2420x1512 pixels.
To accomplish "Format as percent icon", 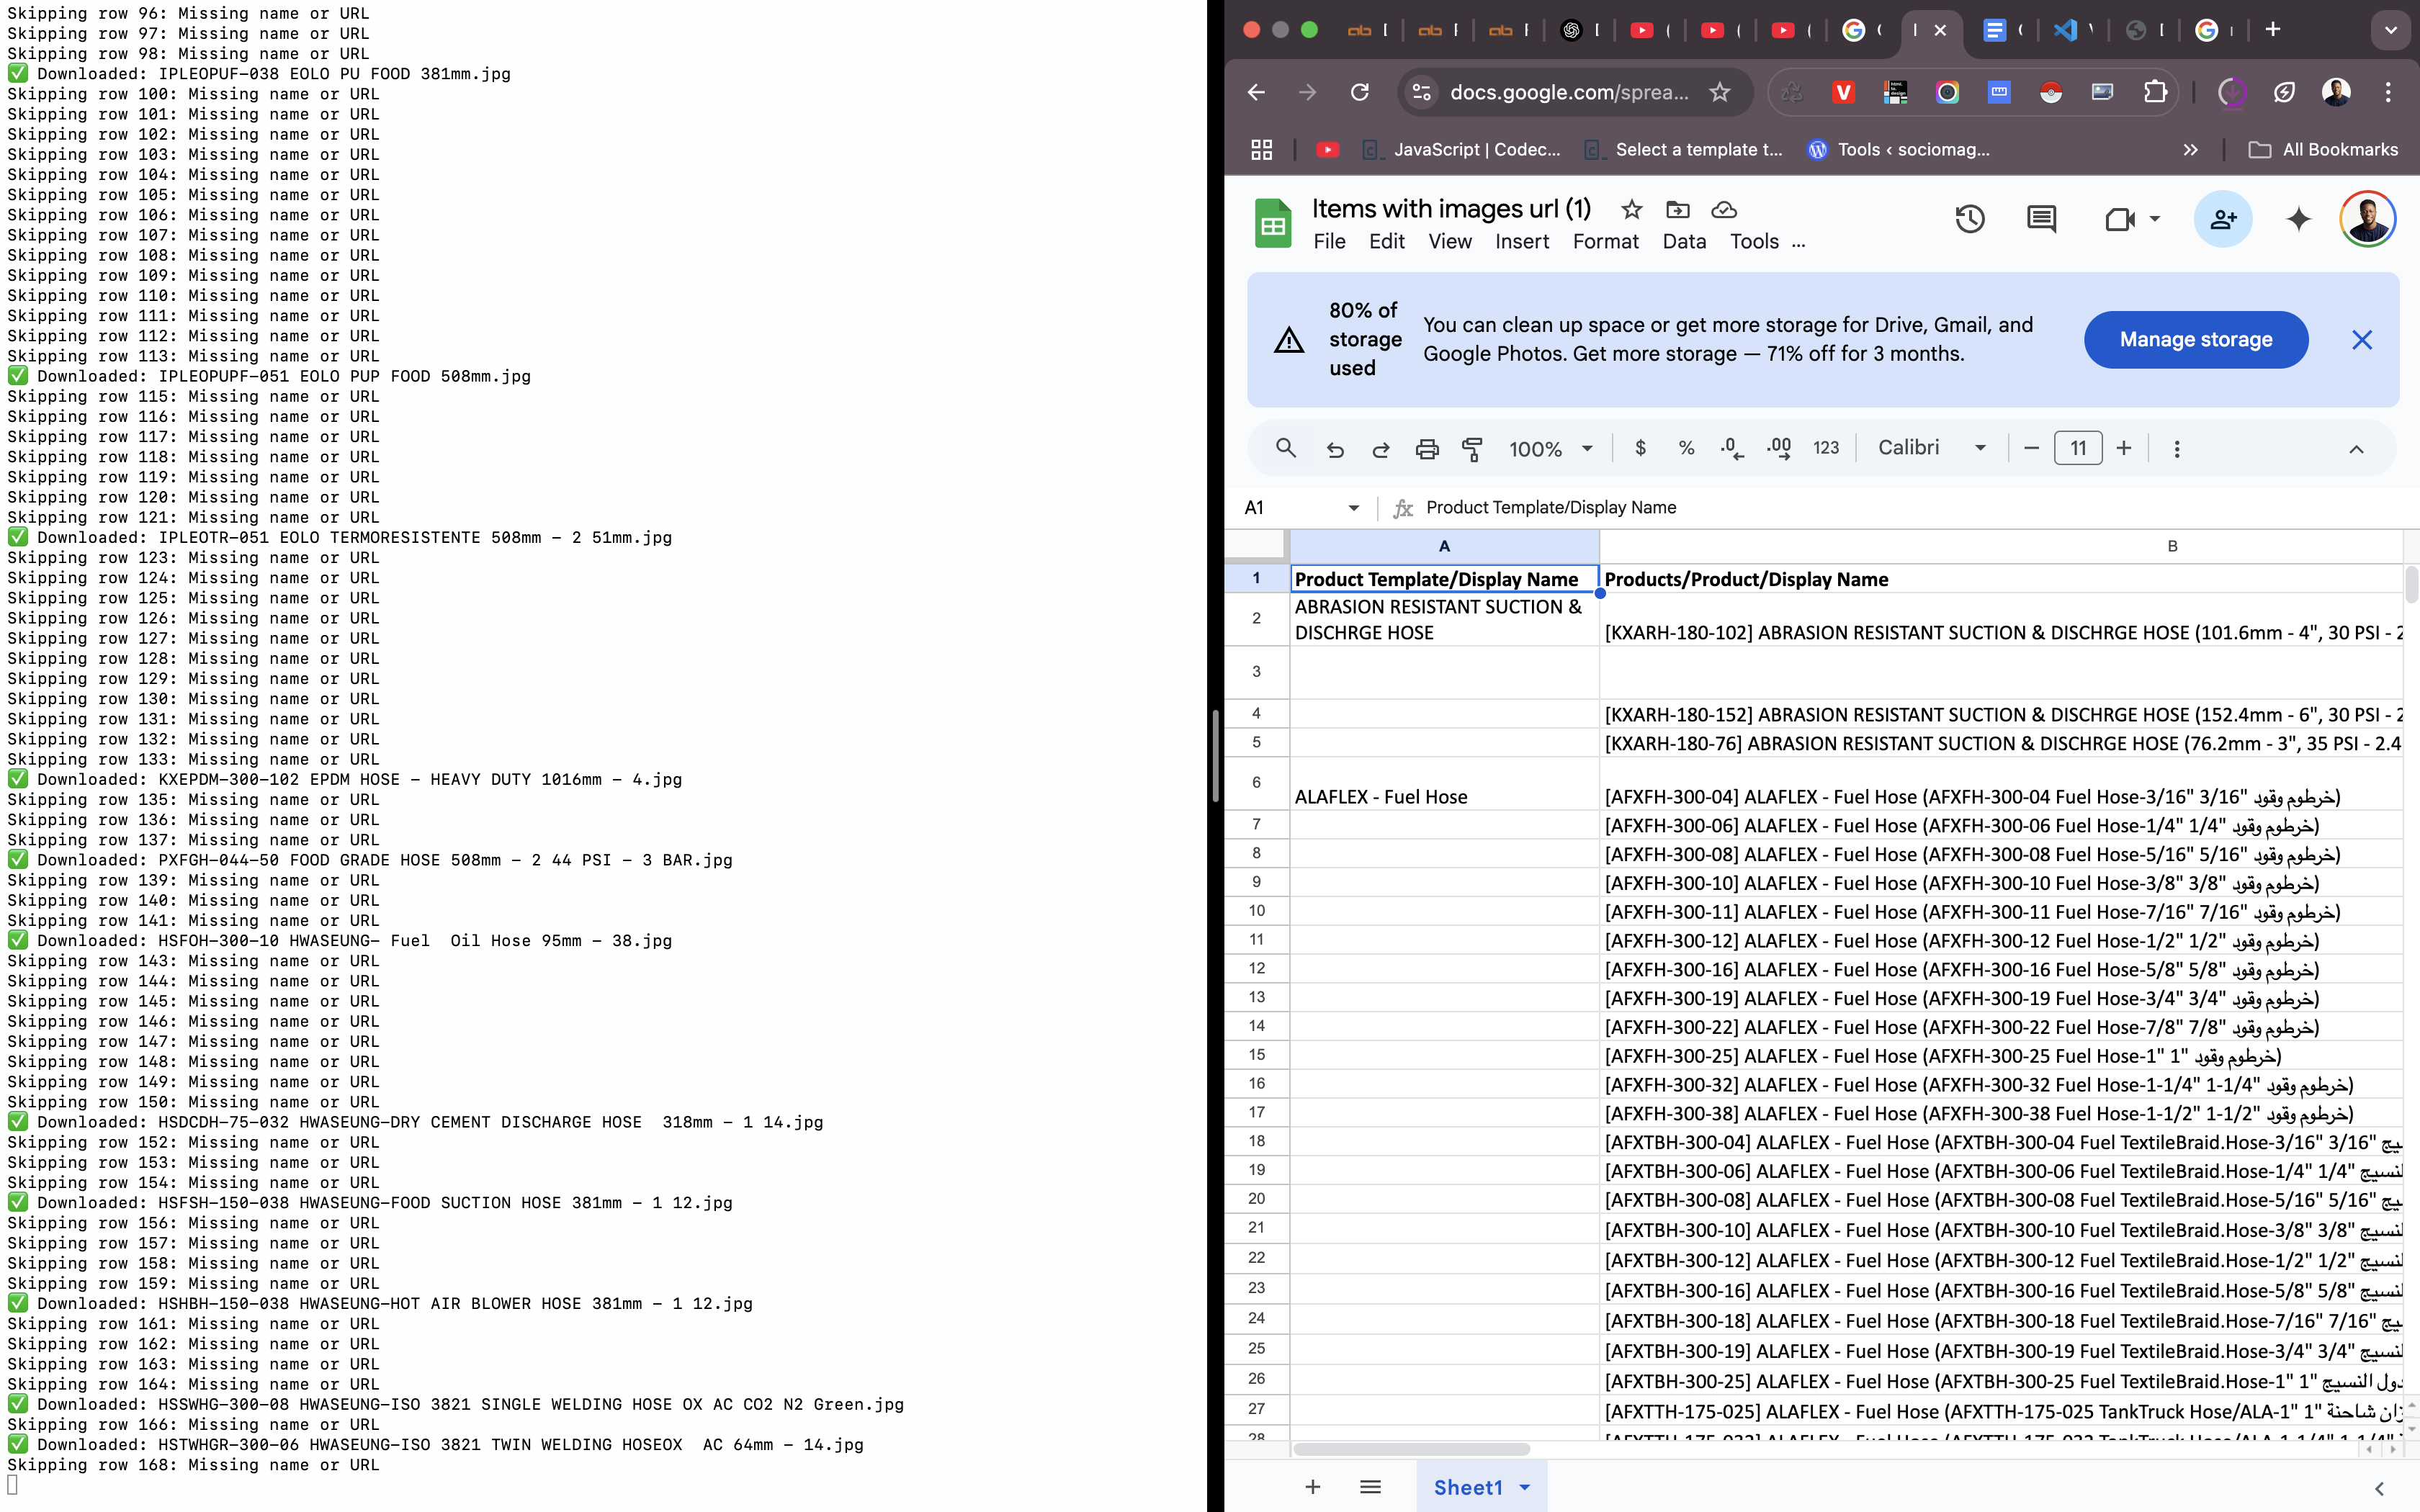I will (x=1687, y=448).
